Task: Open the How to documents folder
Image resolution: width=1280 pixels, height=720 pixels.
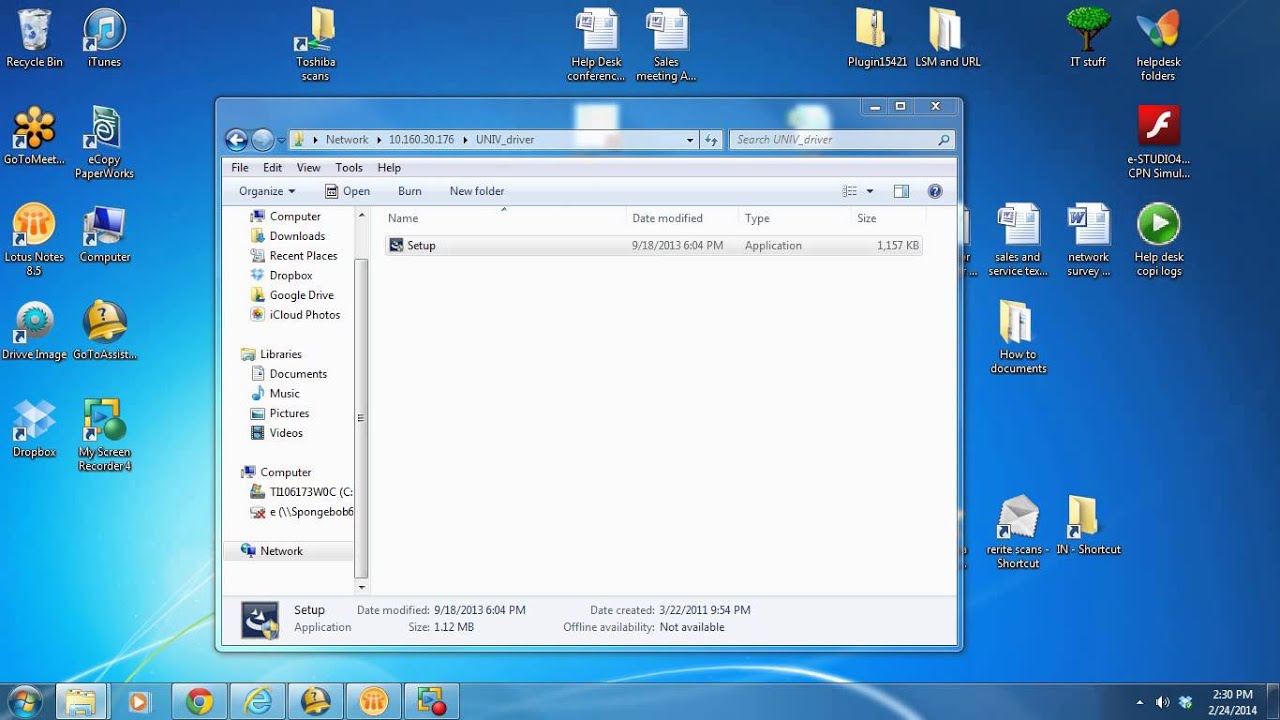Action: [1018, 338]
